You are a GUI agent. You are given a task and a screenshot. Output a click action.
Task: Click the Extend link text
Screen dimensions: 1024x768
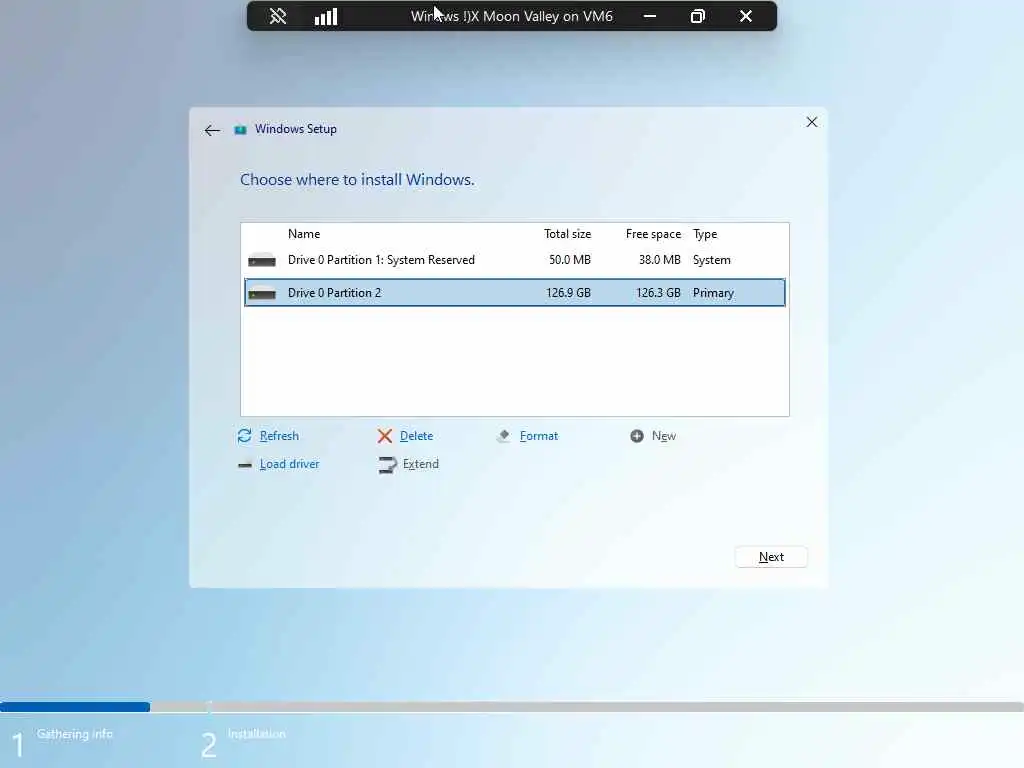[x=421, y=464]
